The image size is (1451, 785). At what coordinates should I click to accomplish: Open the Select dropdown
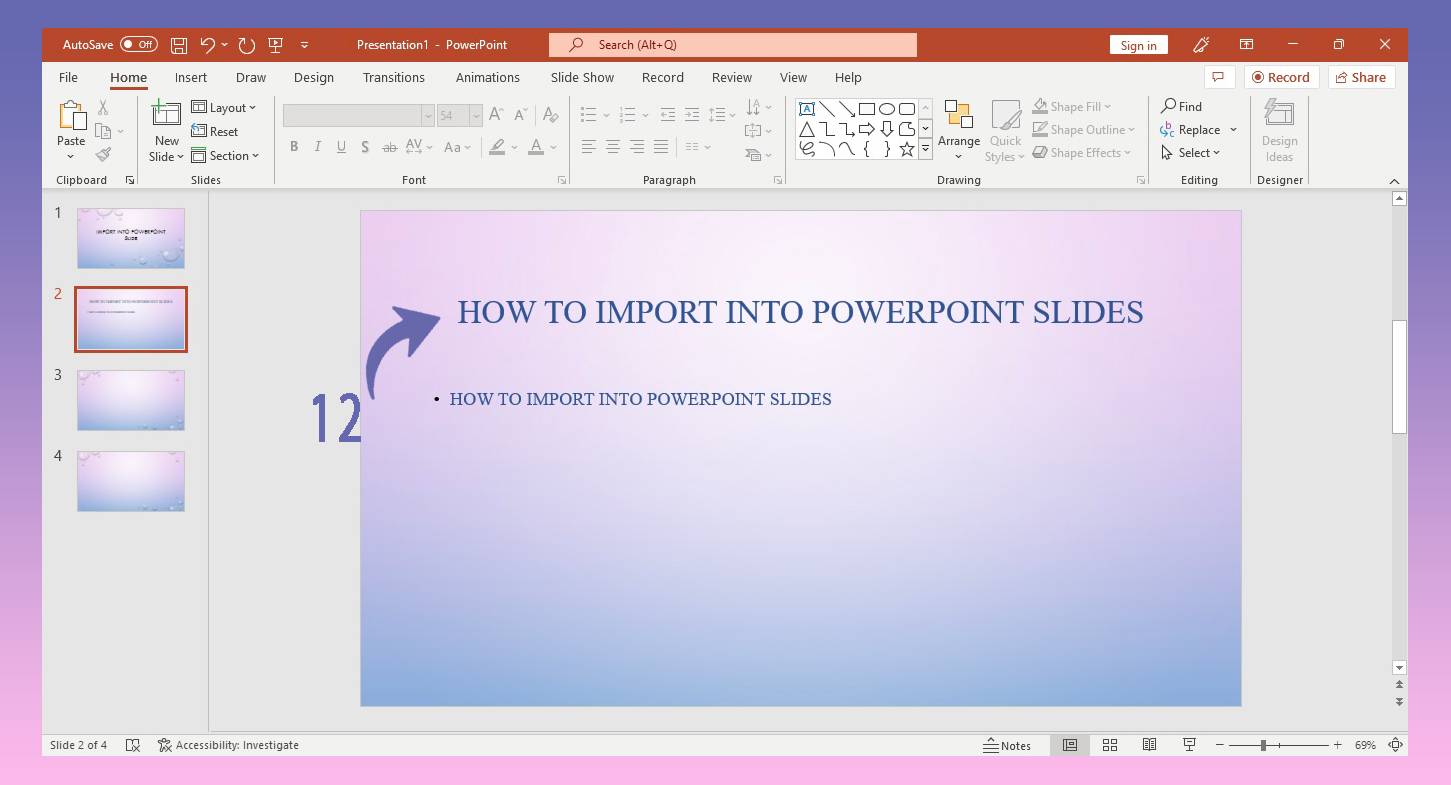1191,153
